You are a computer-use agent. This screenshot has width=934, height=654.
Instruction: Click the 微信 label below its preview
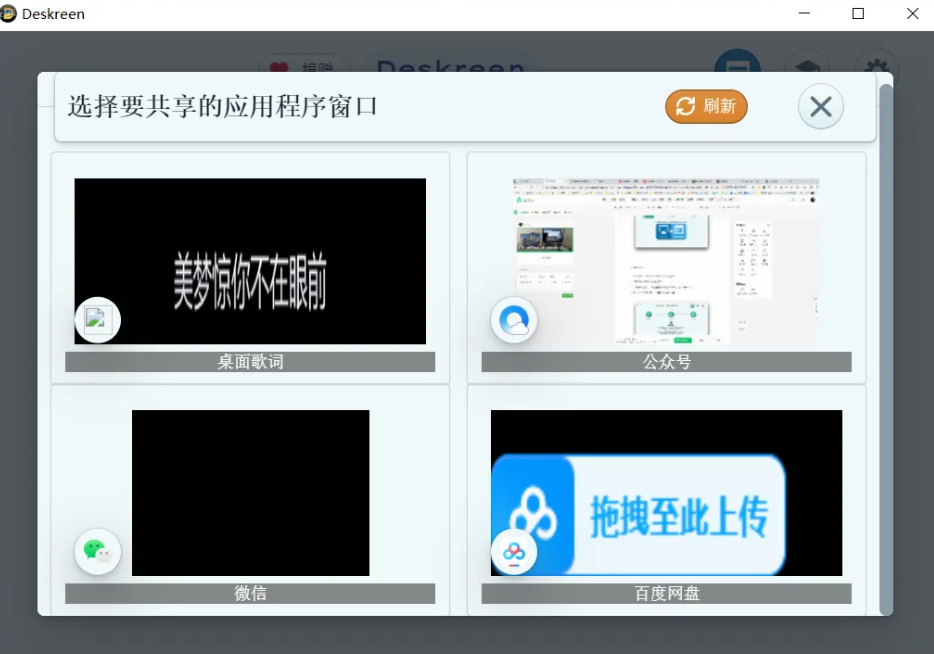[x=249, y=593]
